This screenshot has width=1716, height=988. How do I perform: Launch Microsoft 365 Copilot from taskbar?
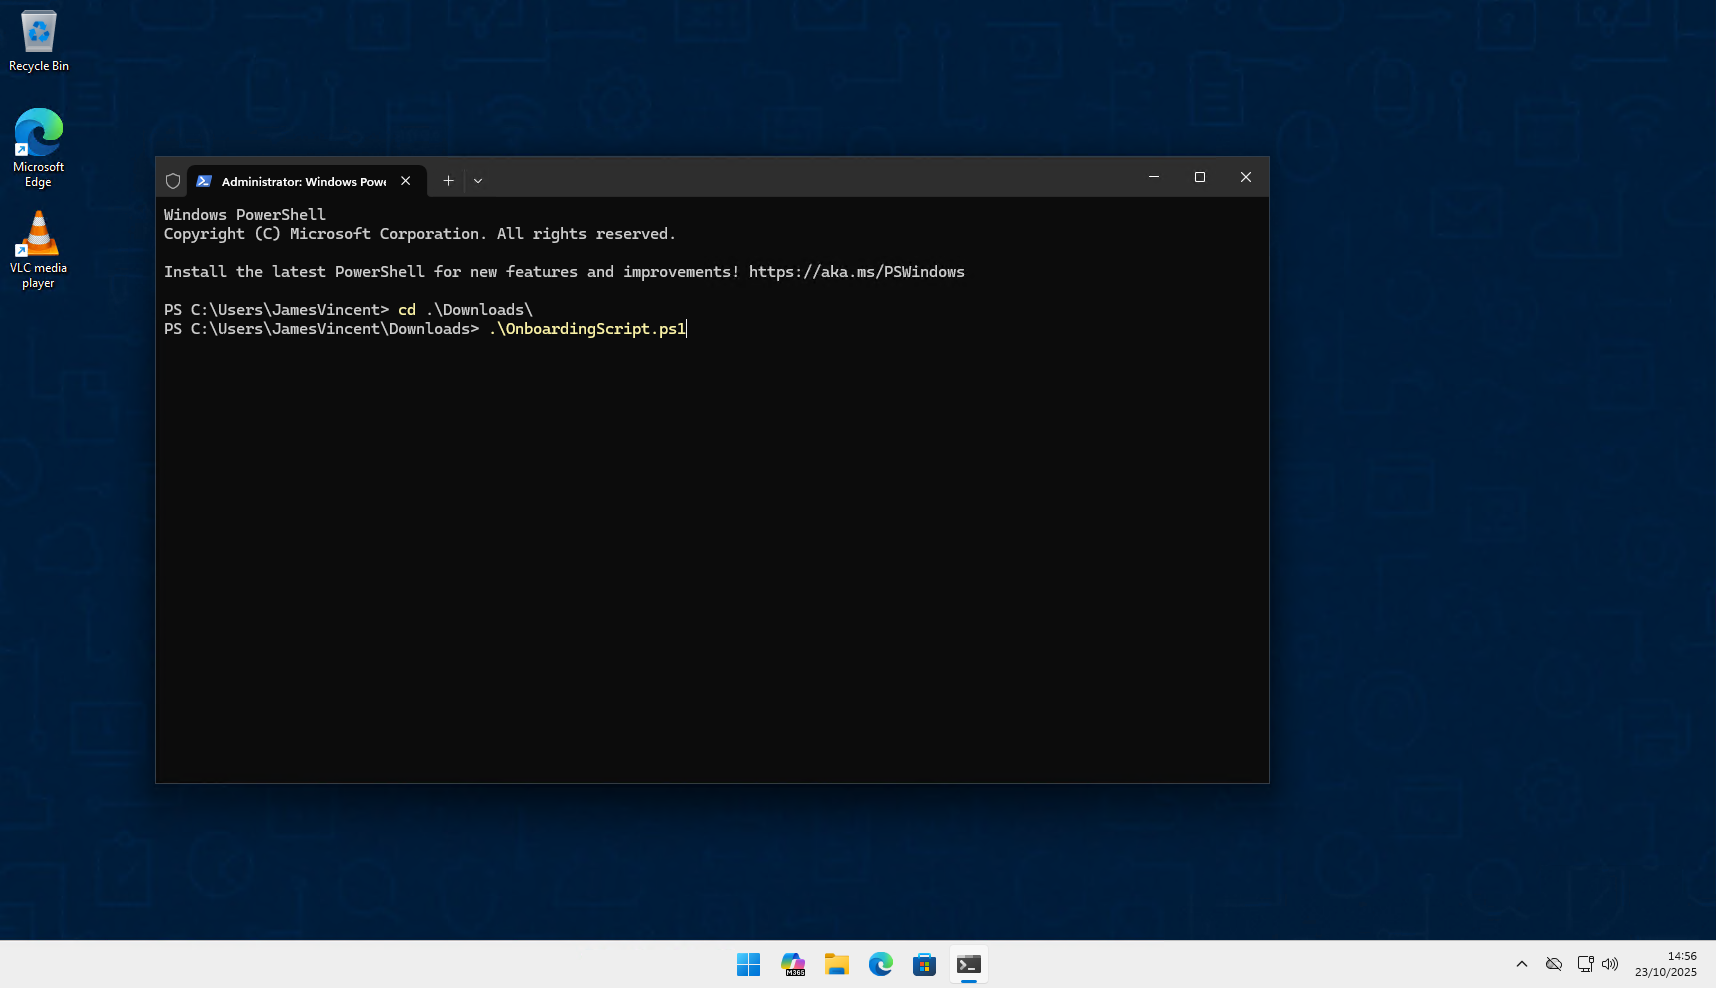pyautogui.click(x=793, y=964)
